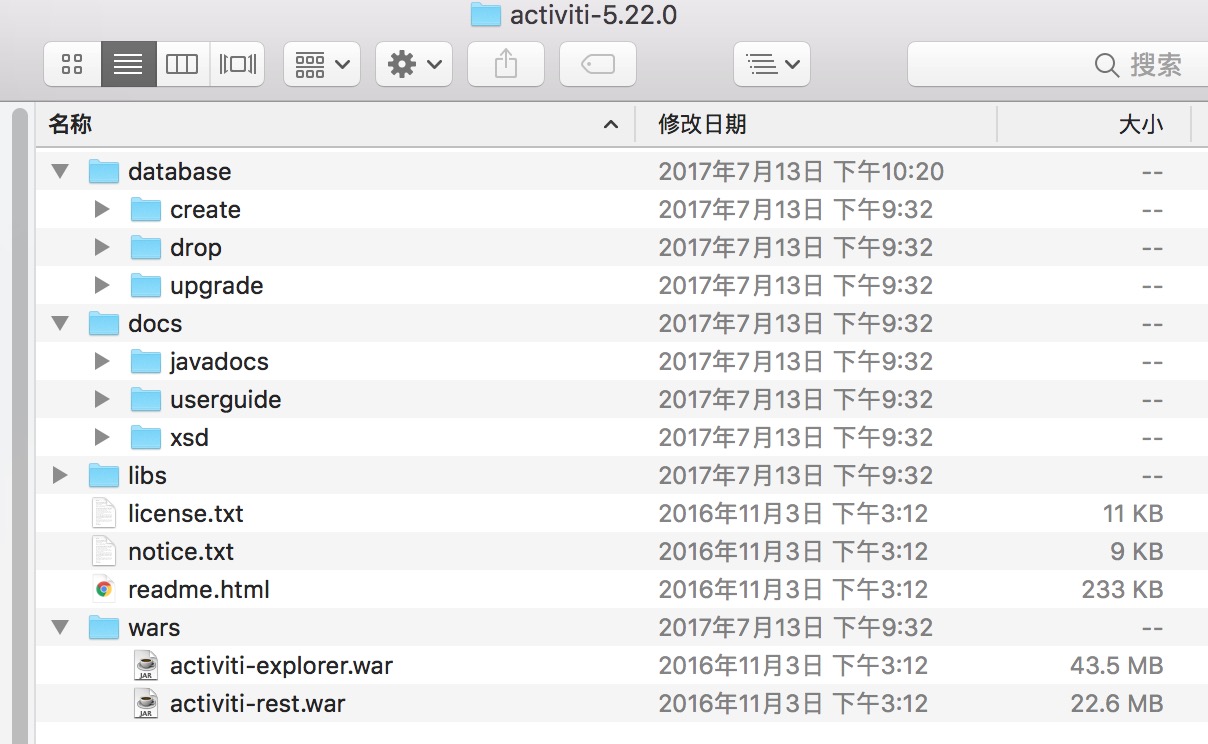Collapse the wars folder

(x=60, y=628)
